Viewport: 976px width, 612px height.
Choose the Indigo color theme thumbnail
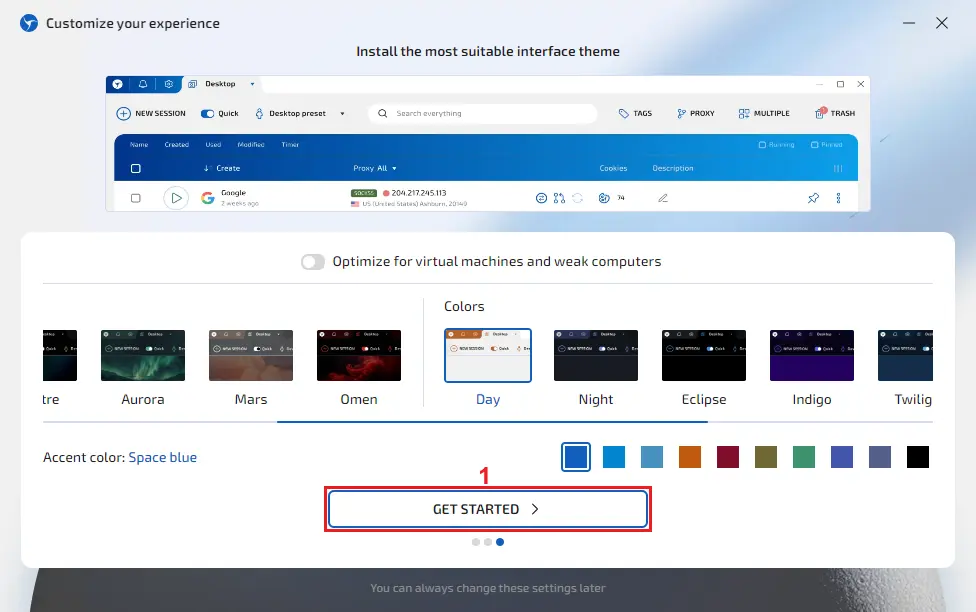coord(812,355)
